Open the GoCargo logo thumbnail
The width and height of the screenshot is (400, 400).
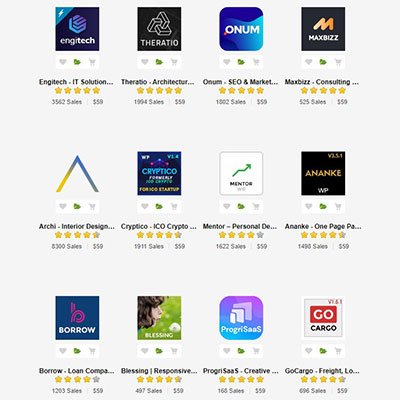click(x=323, y=318)
